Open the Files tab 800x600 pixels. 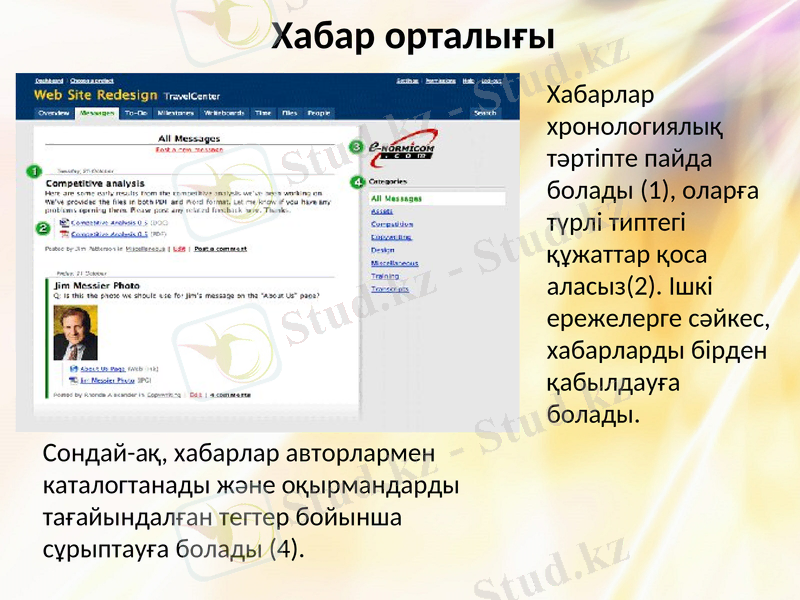pyautogui.click(x=289, y=113)
